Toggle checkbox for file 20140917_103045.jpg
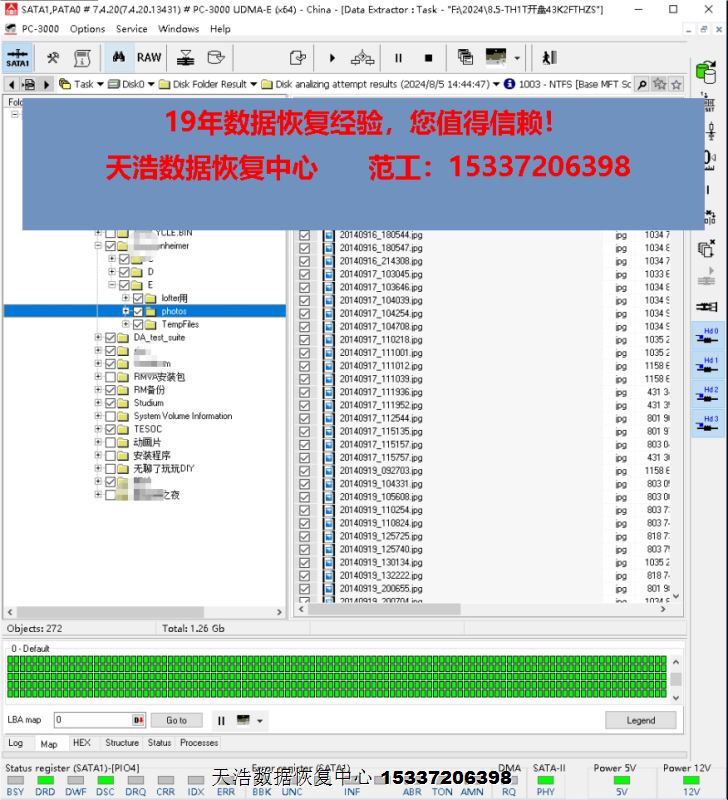This screenshot has width=728, height=800. [x=305, y=274]
